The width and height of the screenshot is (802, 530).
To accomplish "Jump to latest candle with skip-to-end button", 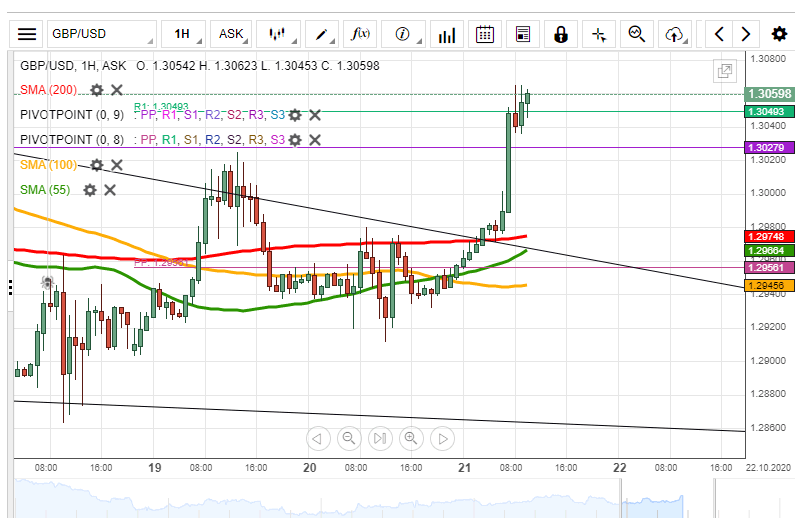I will pos(379,438).
